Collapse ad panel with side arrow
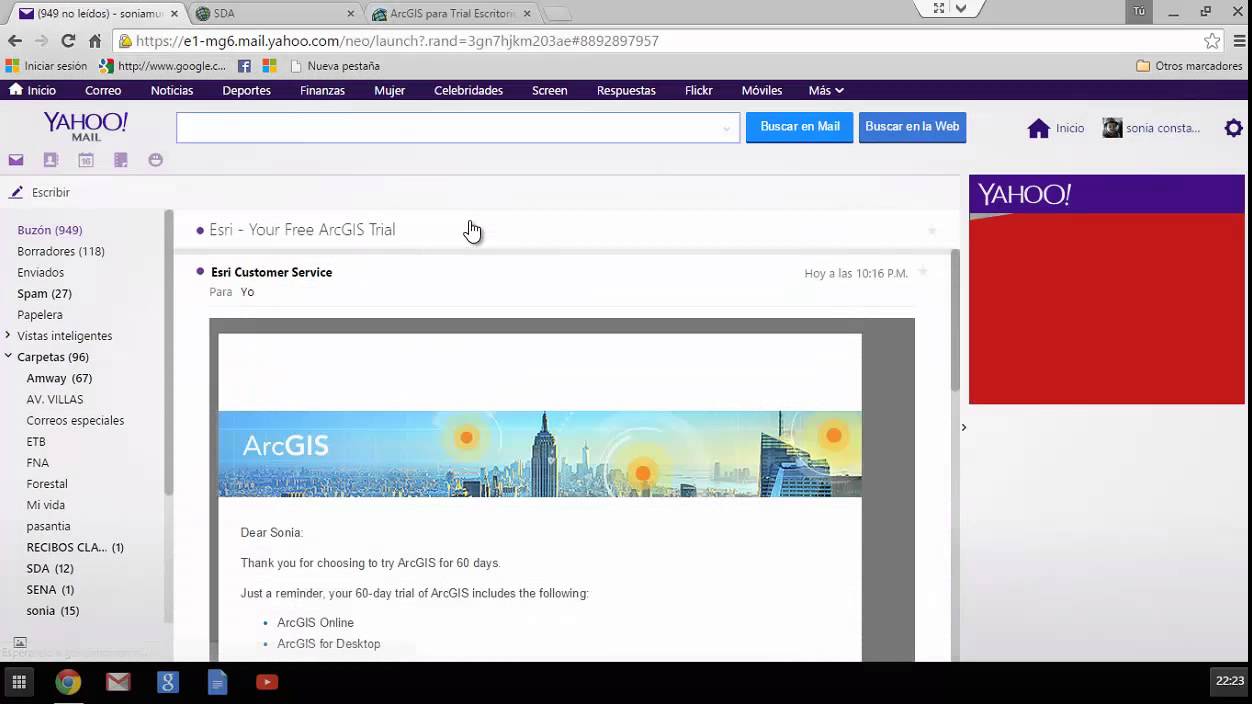 964,427
